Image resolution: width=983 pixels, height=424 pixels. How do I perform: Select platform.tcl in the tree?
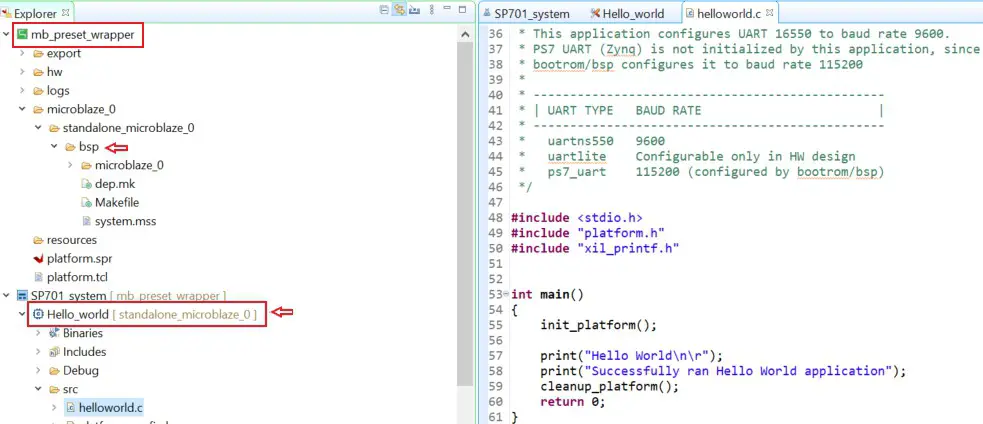(x=78, y=277)
